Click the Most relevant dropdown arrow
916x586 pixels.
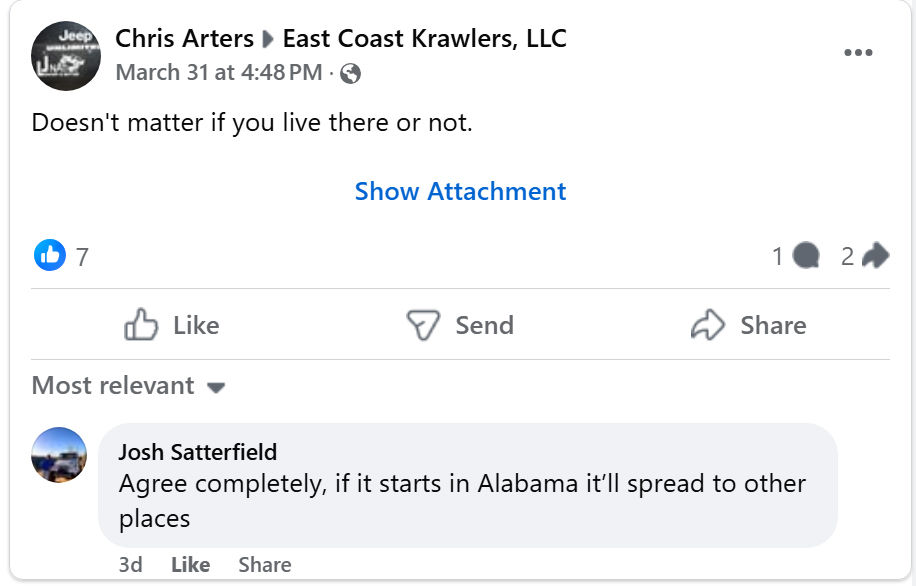pos(216,387)
